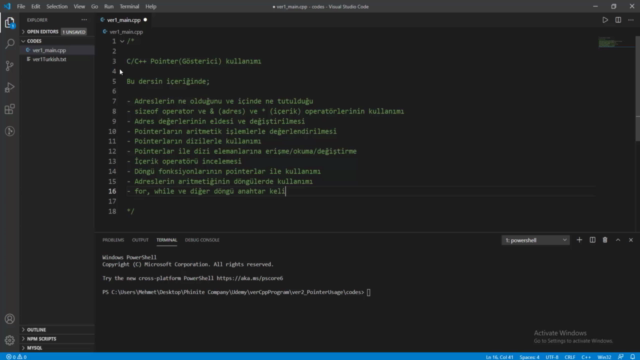Click the ver1_main.cpp breadcrumb

pyautogui.click(x=126, y=31)
